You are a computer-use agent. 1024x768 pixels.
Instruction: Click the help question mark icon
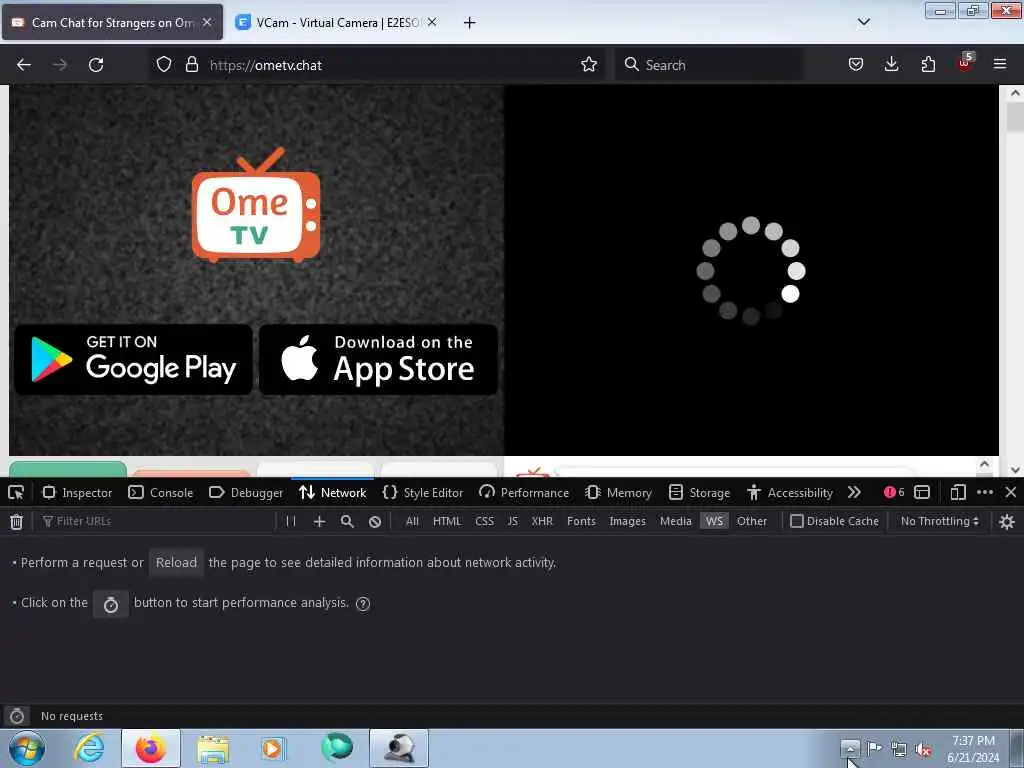[x=363, y=603]
